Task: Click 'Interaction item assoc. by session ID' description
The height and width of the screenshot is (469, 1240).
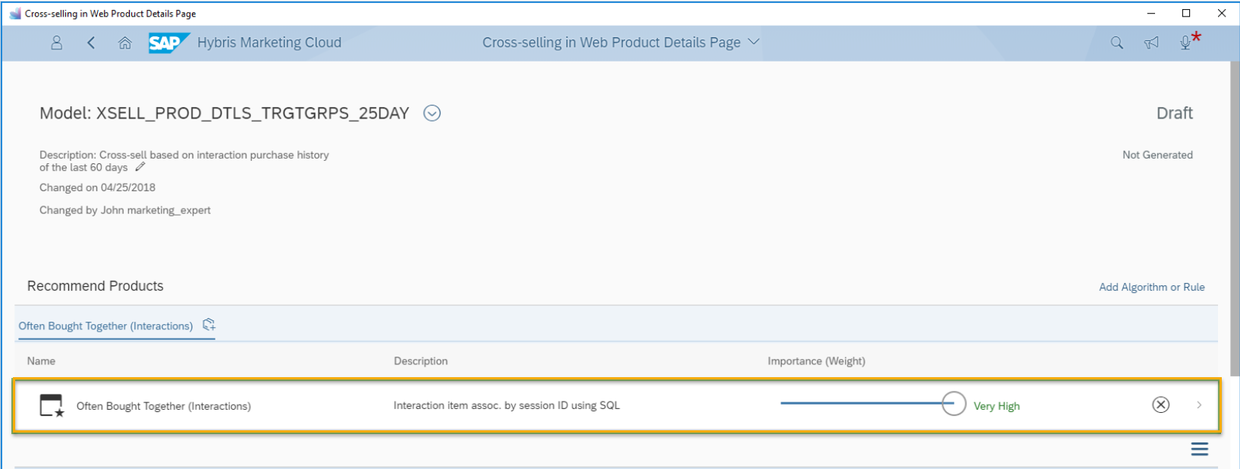Action: coord(506,405)
